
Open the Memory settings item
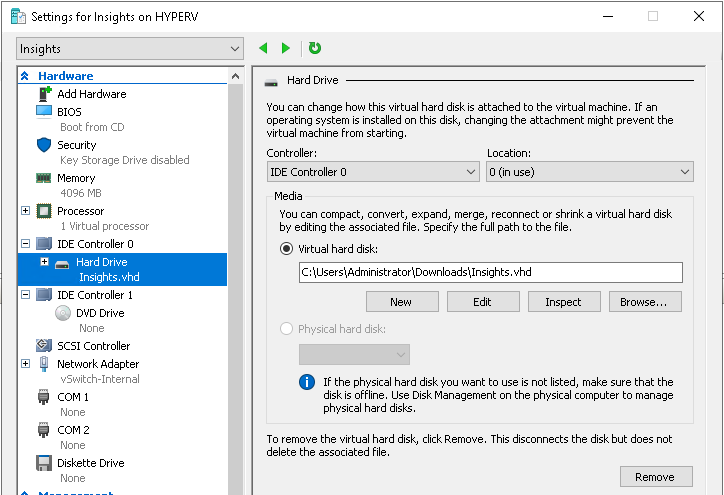coord(76,178)
